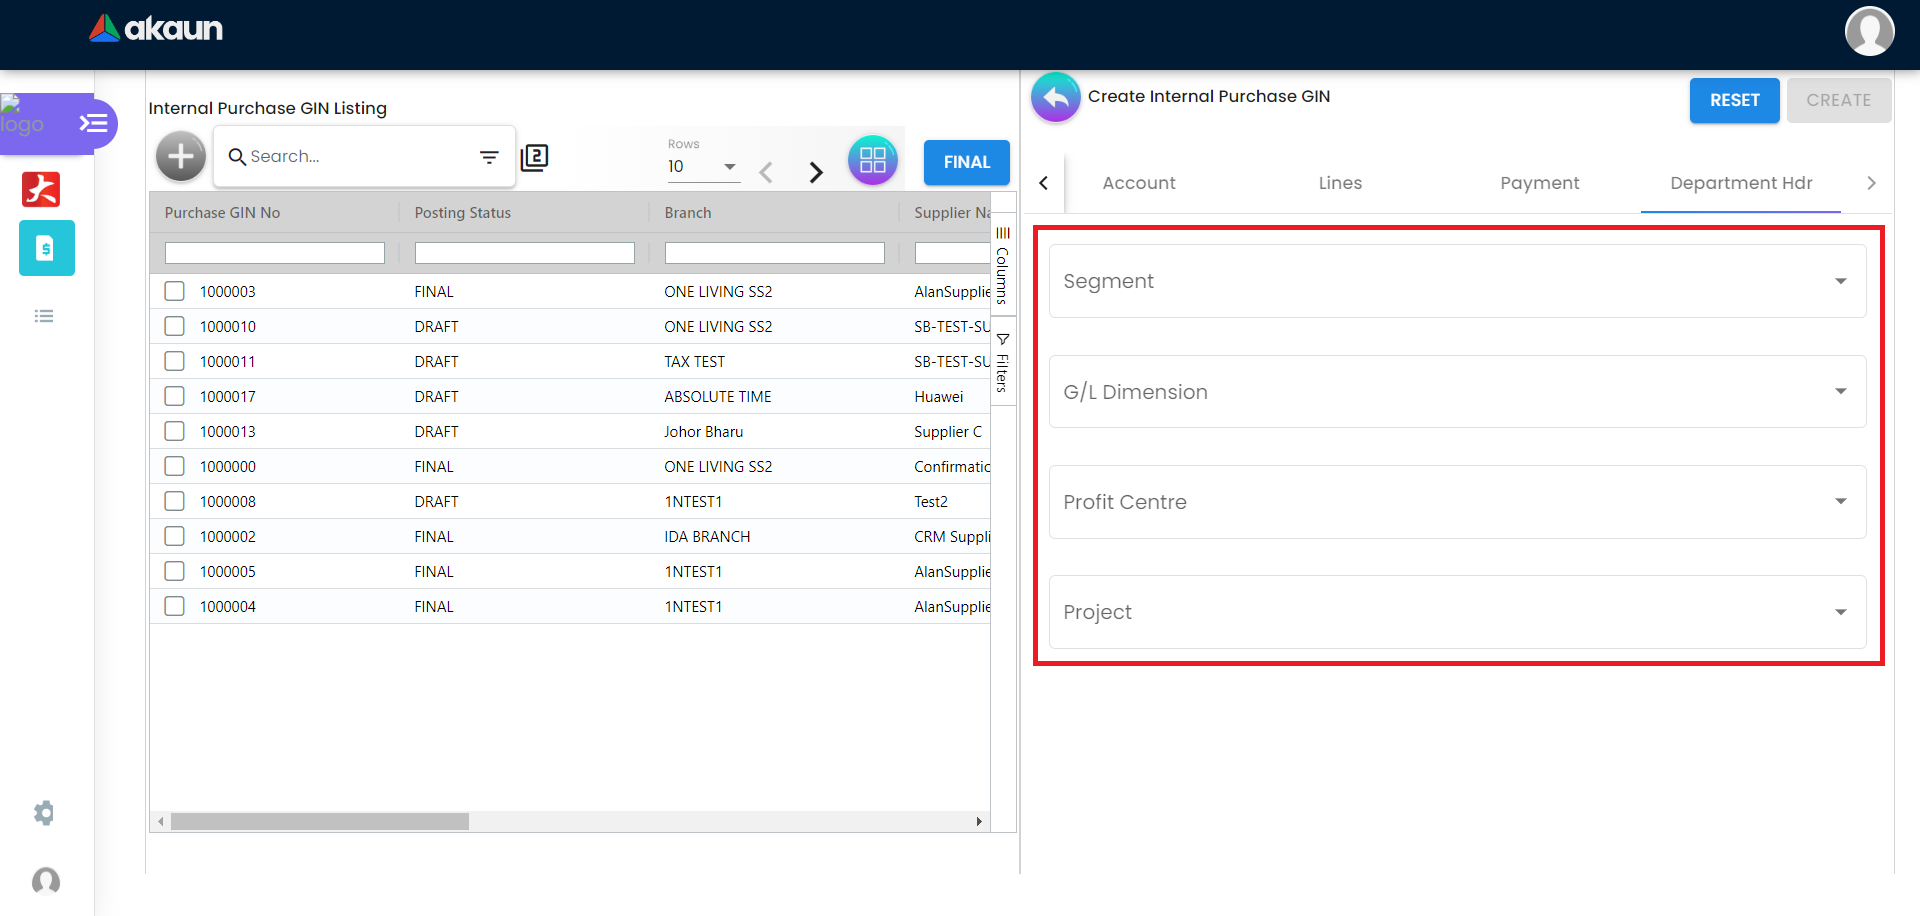The height and width of the screenshot is (916, 1920).
Task: Switch to the grid view icon
Action: (x=872, y=160)
